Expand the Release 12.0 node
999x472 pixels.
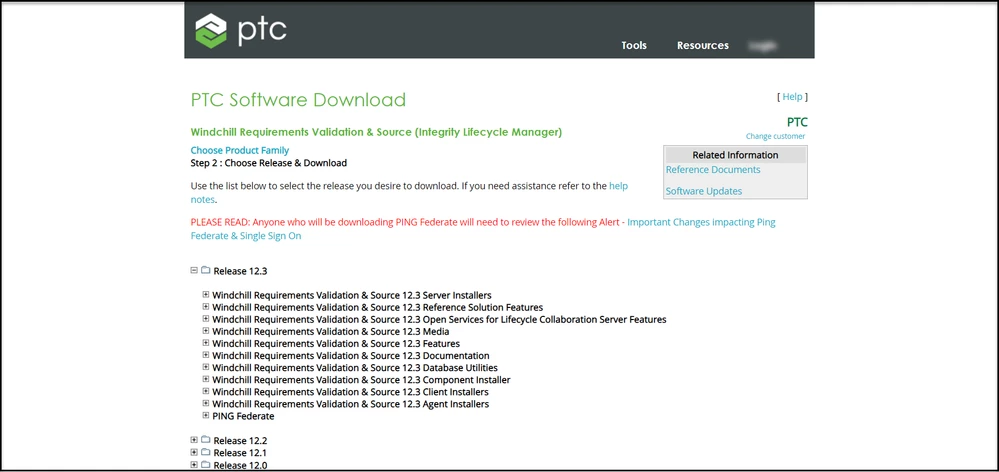pos(194,465)
